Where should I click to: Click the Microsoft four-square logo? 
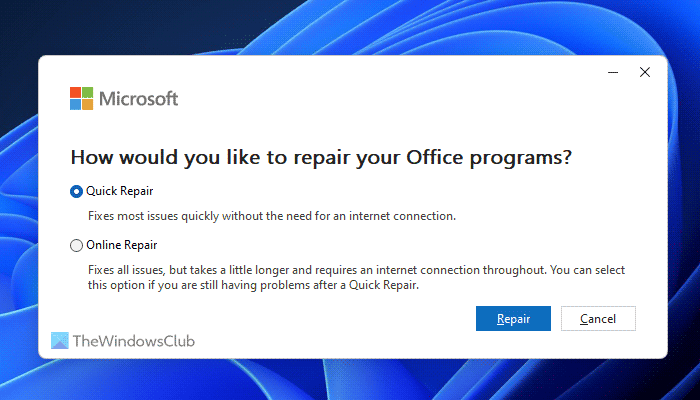(81, 98)
